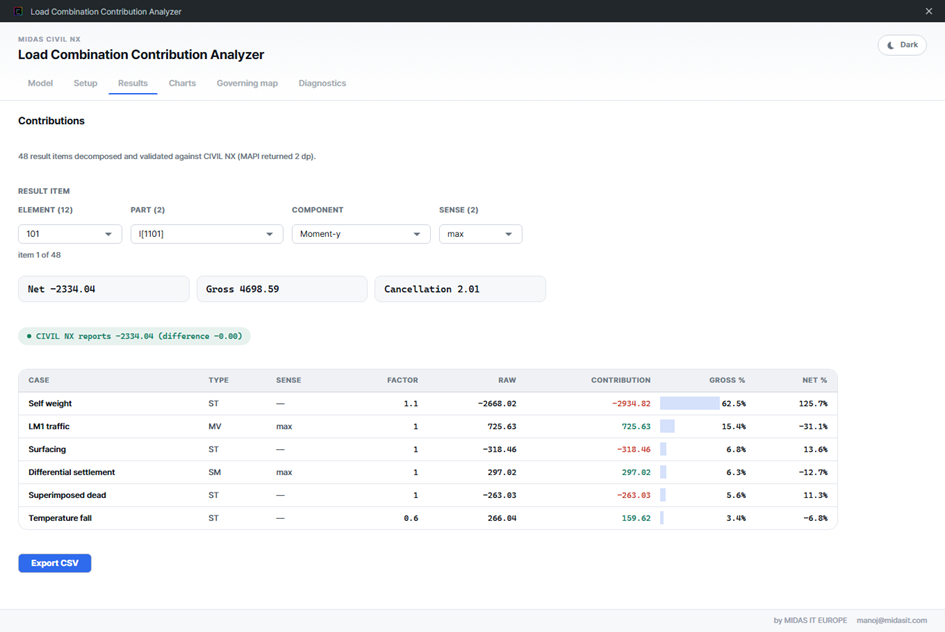
Task: Switch to the Setup tab
Action: [86, 83]
